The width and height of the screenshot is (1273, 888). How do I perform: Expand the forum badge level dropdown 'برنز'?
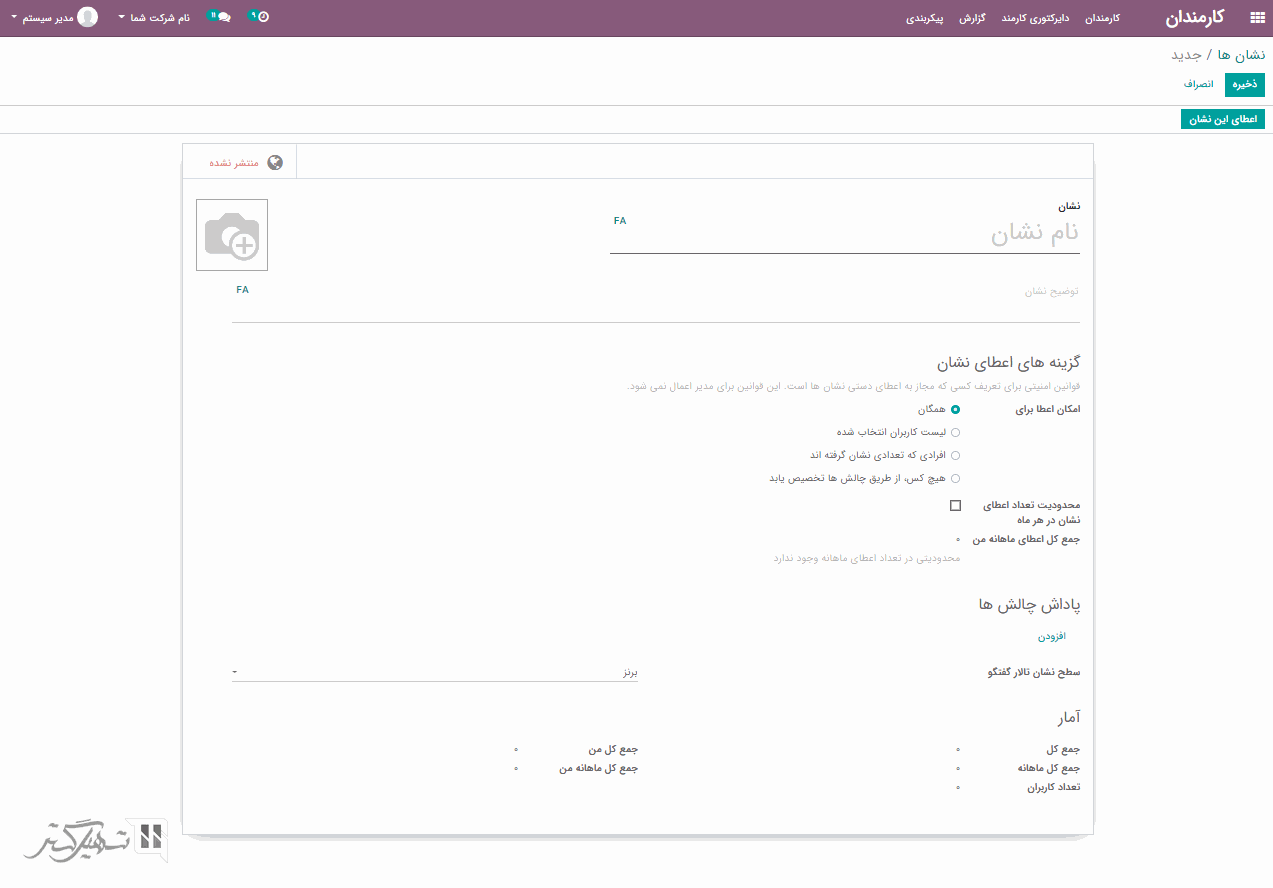[x=435, y=673]
